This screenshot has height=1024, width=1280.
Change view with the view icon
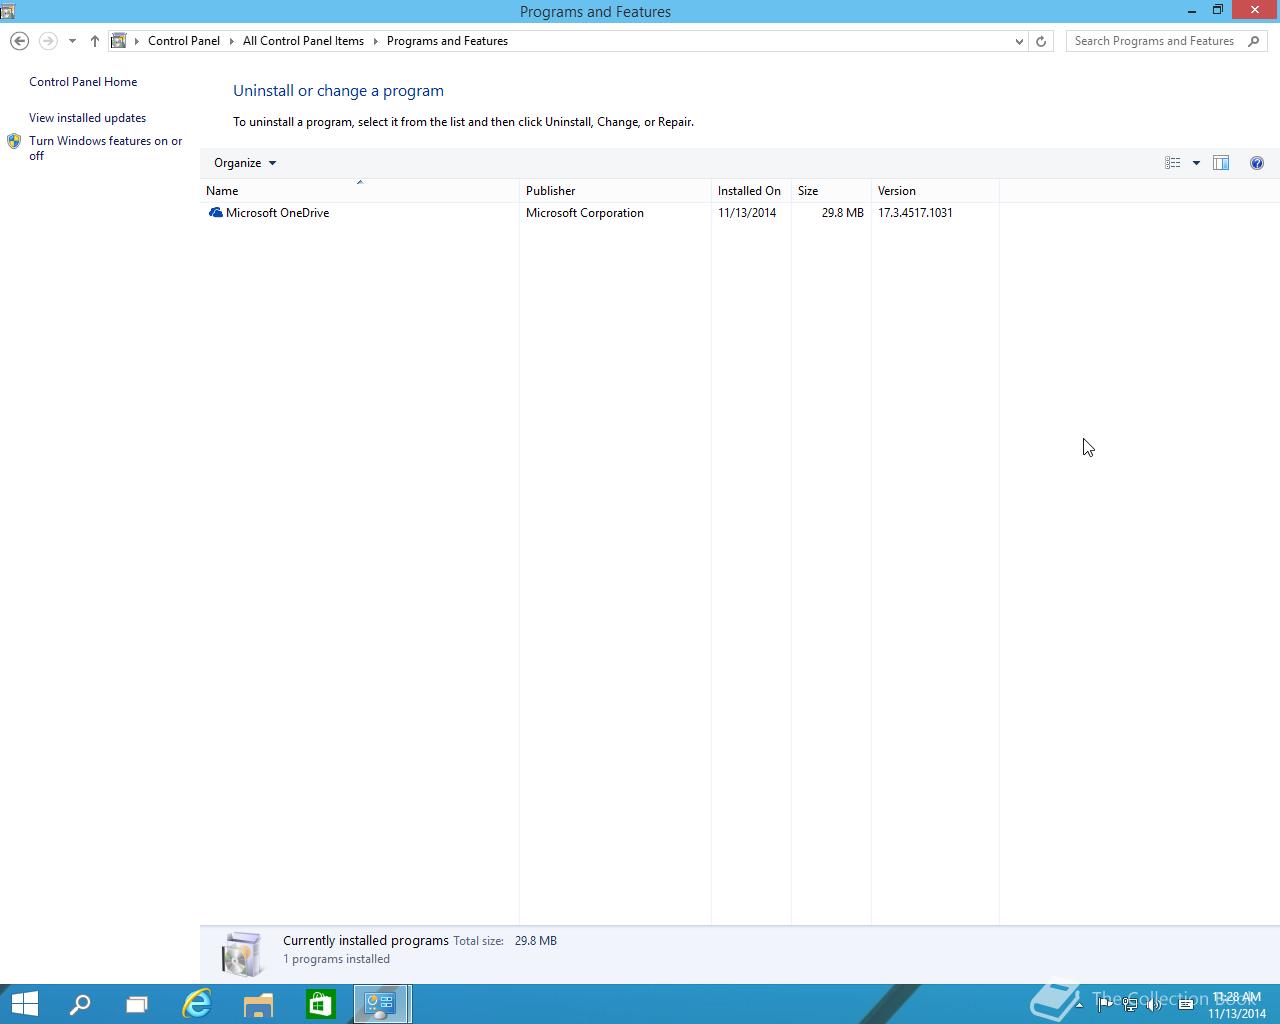click(1172, 163)
